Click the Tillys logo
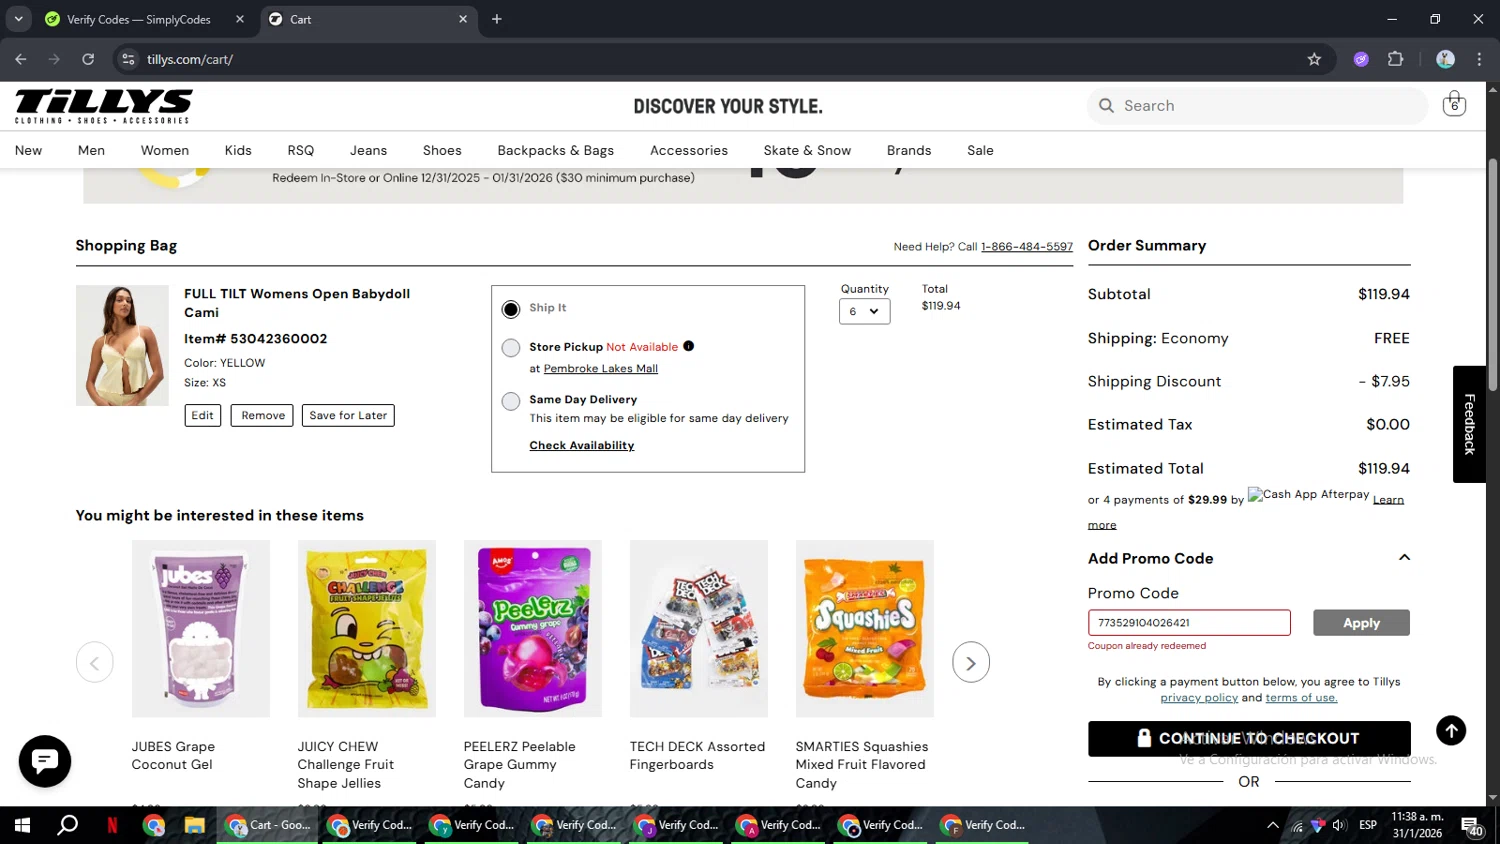 (103, 106)
